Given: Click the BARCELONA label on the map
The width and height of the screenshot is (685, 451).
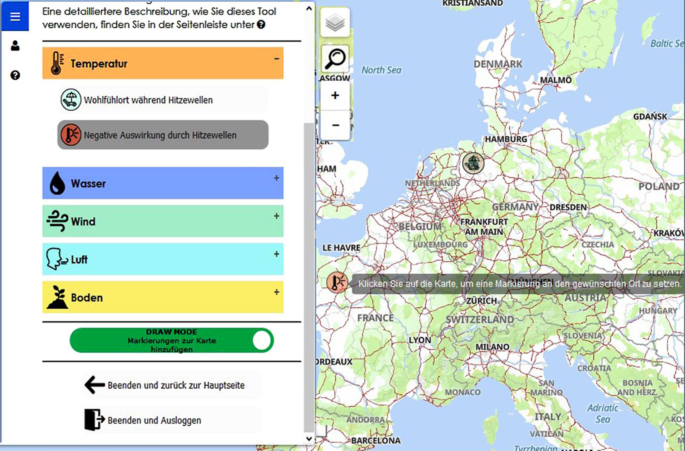Looking at the screenshot, I should (376, 440).
